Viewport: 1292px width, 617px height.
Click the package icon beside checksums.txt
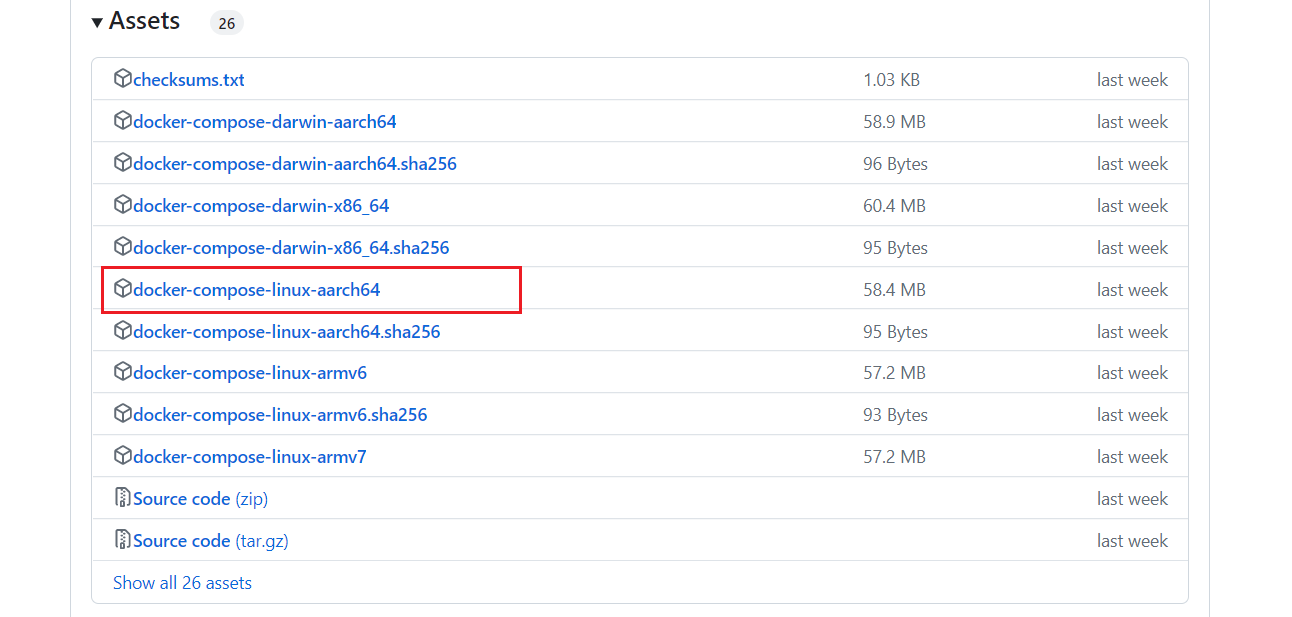pyautogui.click(x=122, y=79)
